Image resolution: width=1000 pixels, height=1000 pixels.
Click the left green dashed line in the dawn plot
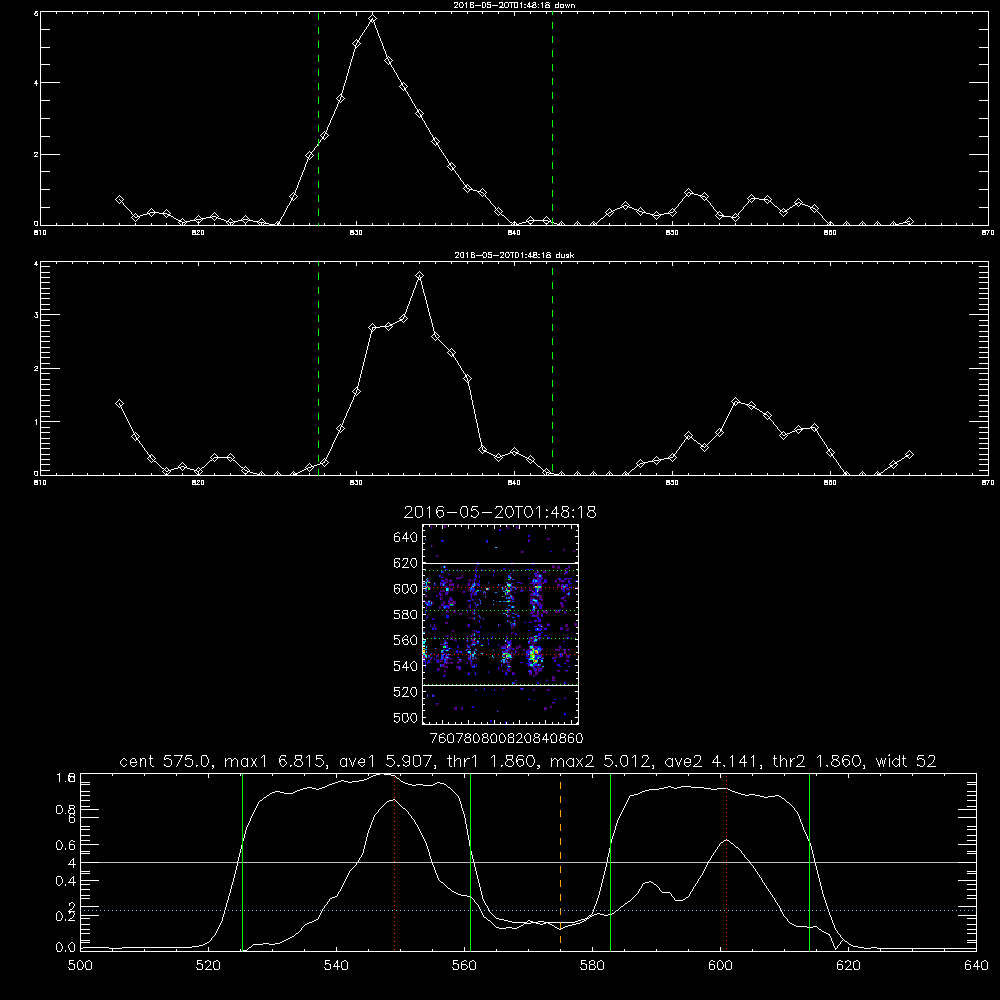pyautogui.click(x=318, y=118)
